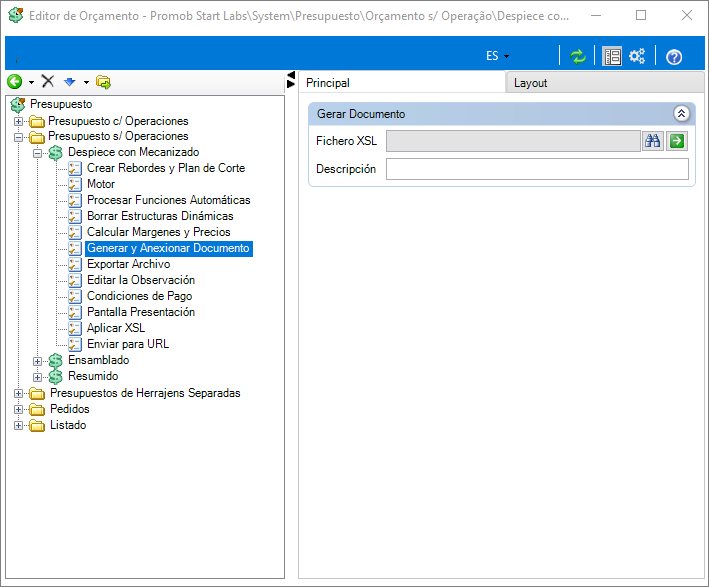
Task: Select Presupuesto c/ Operaciones
Action: point(118,121)
